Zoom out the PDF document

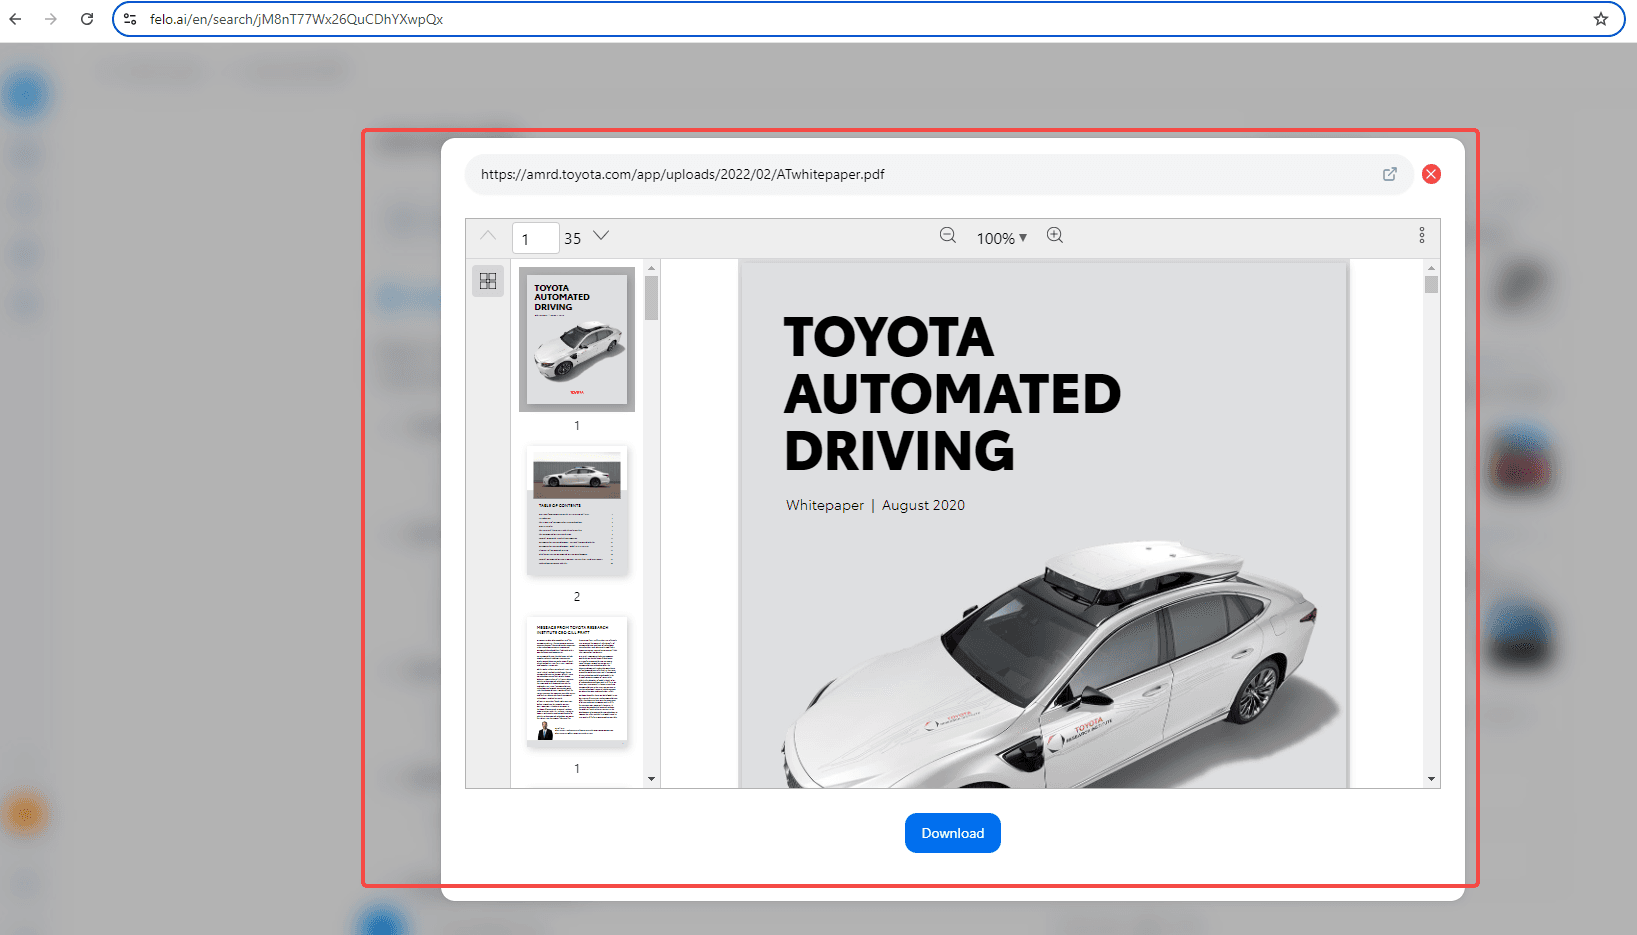coord(948,236)
